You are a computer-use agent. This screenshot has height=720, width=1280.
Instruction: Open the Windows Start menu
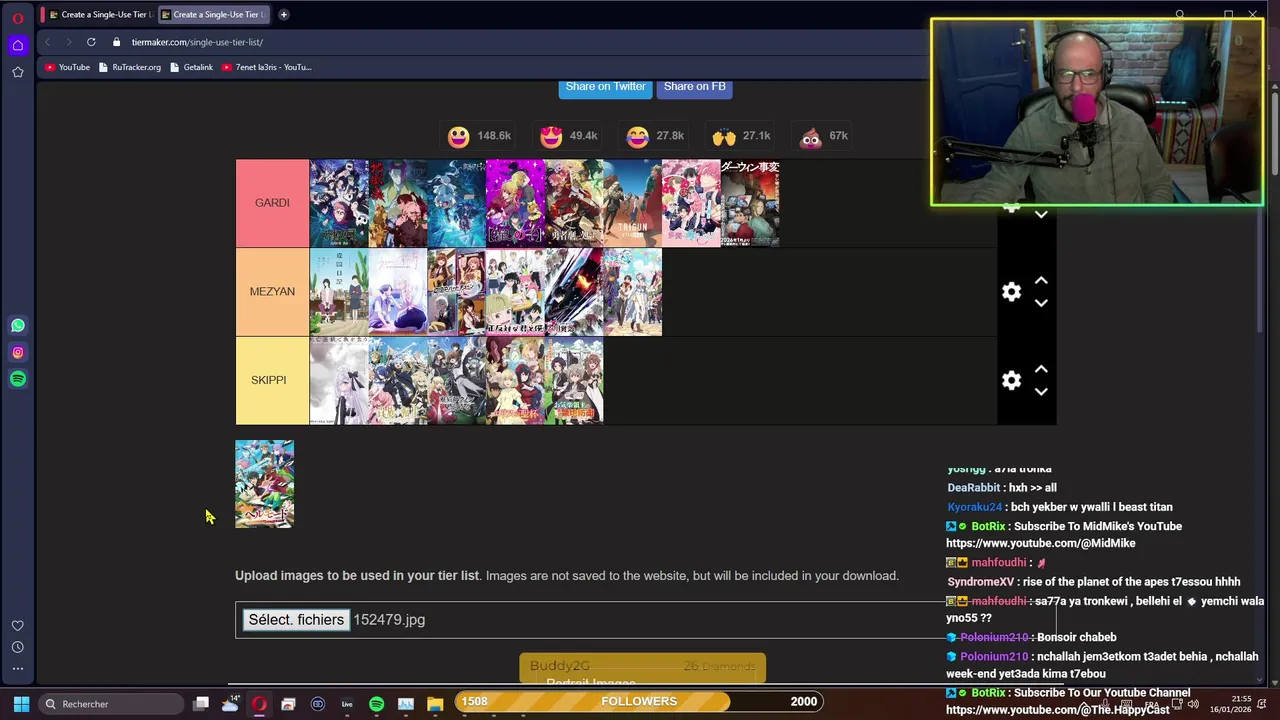pos(21,704)
